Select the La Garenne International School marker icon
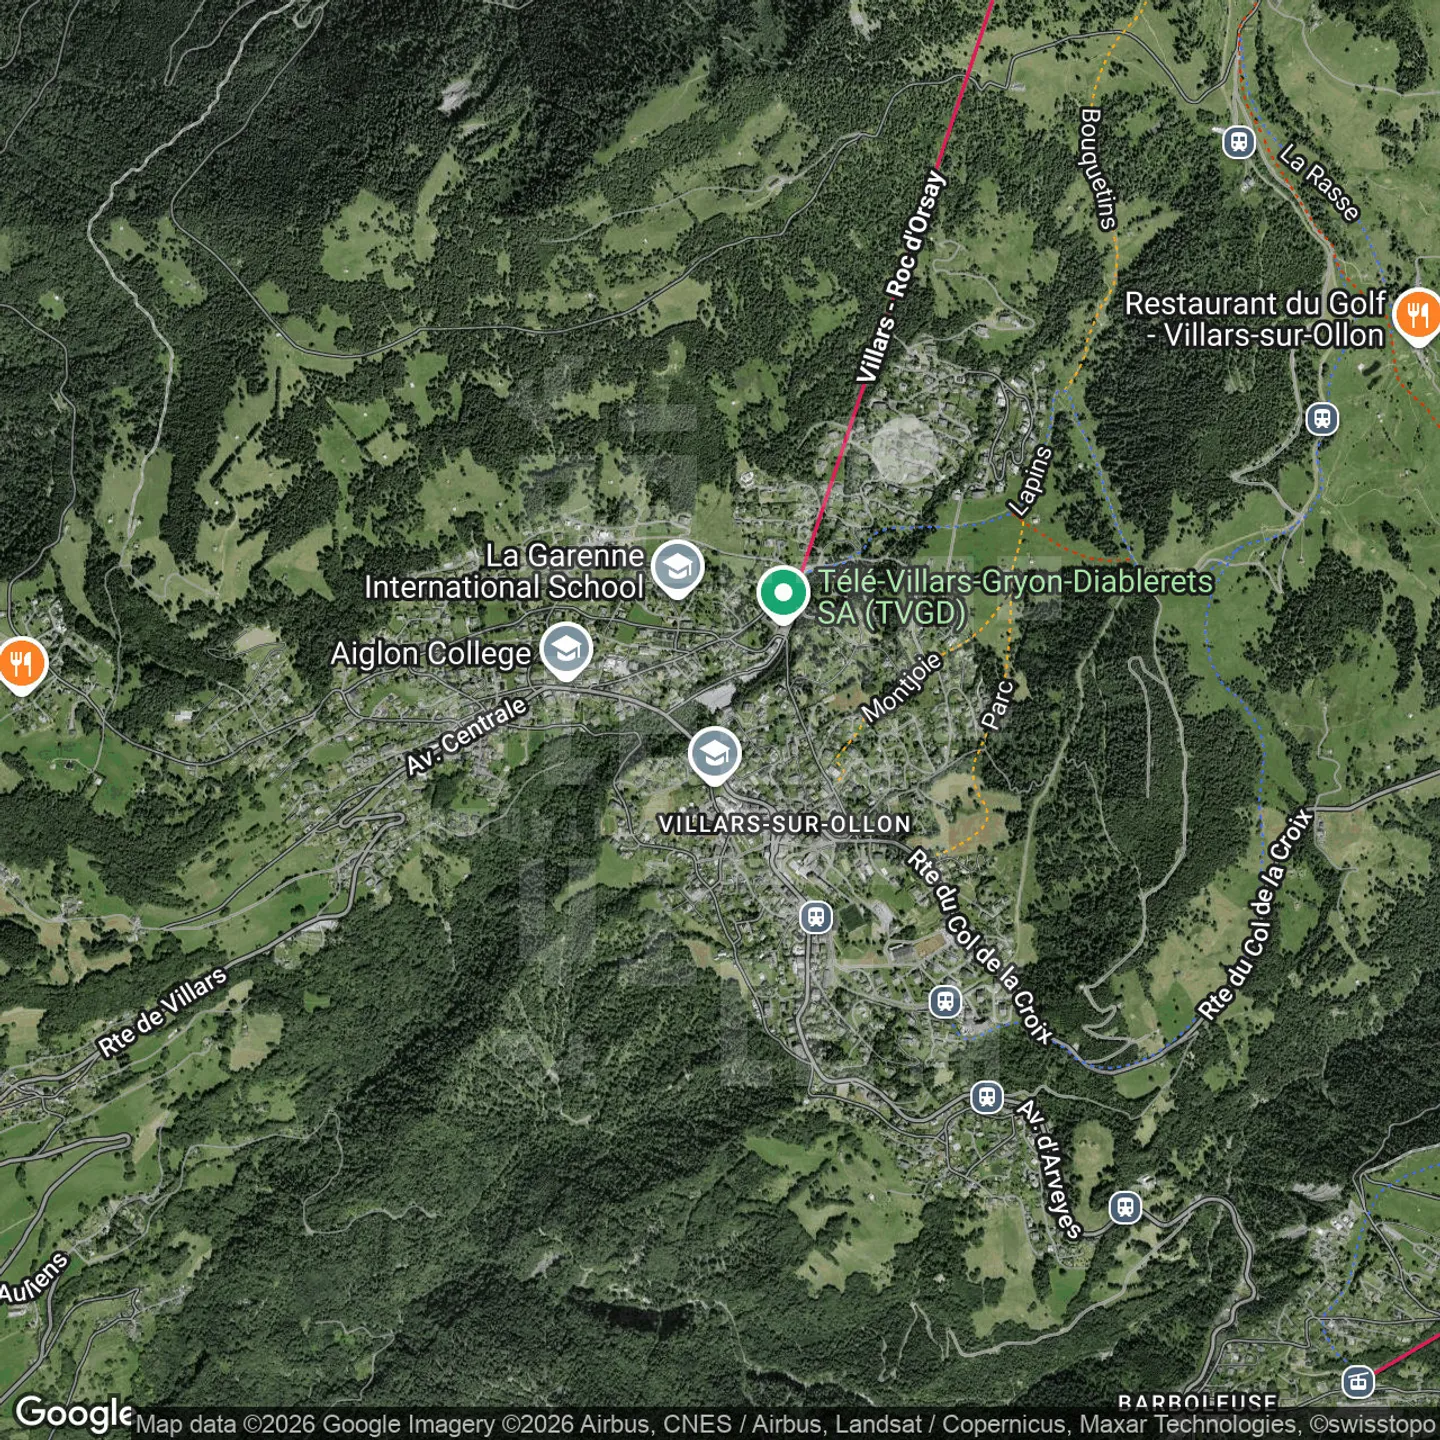1440x1440 pixels. 677,569
